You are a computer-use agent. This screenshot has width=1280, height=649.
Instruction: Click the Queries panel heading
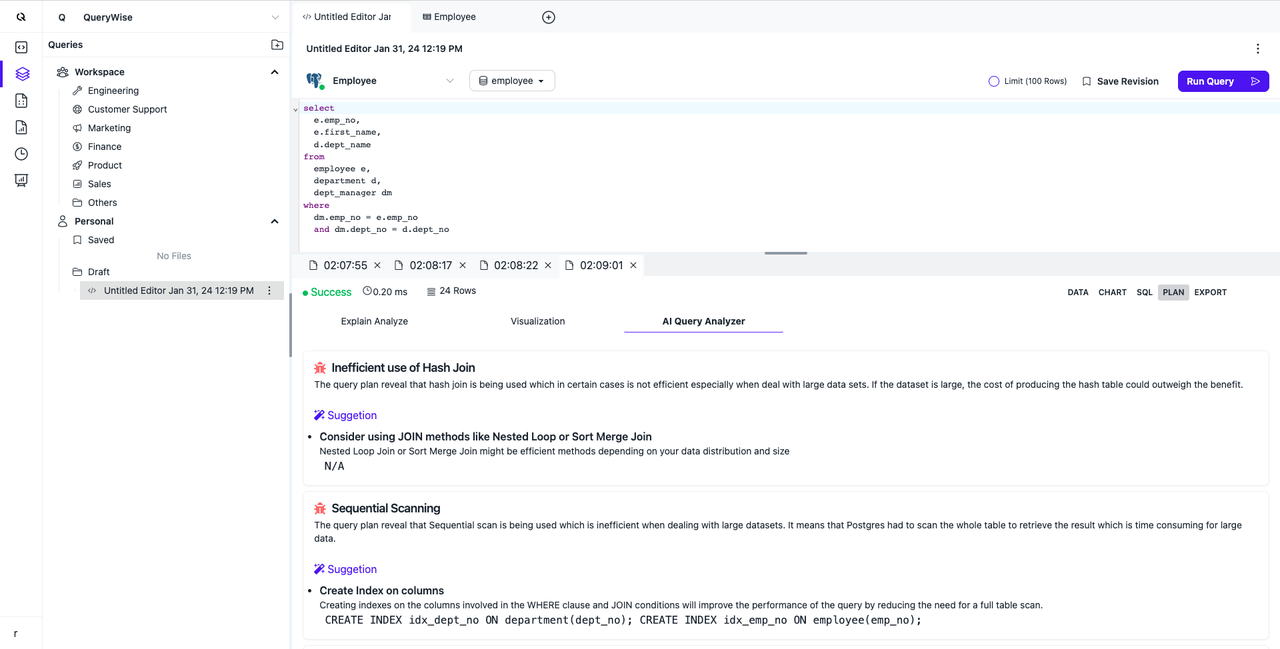coord(65,45)
